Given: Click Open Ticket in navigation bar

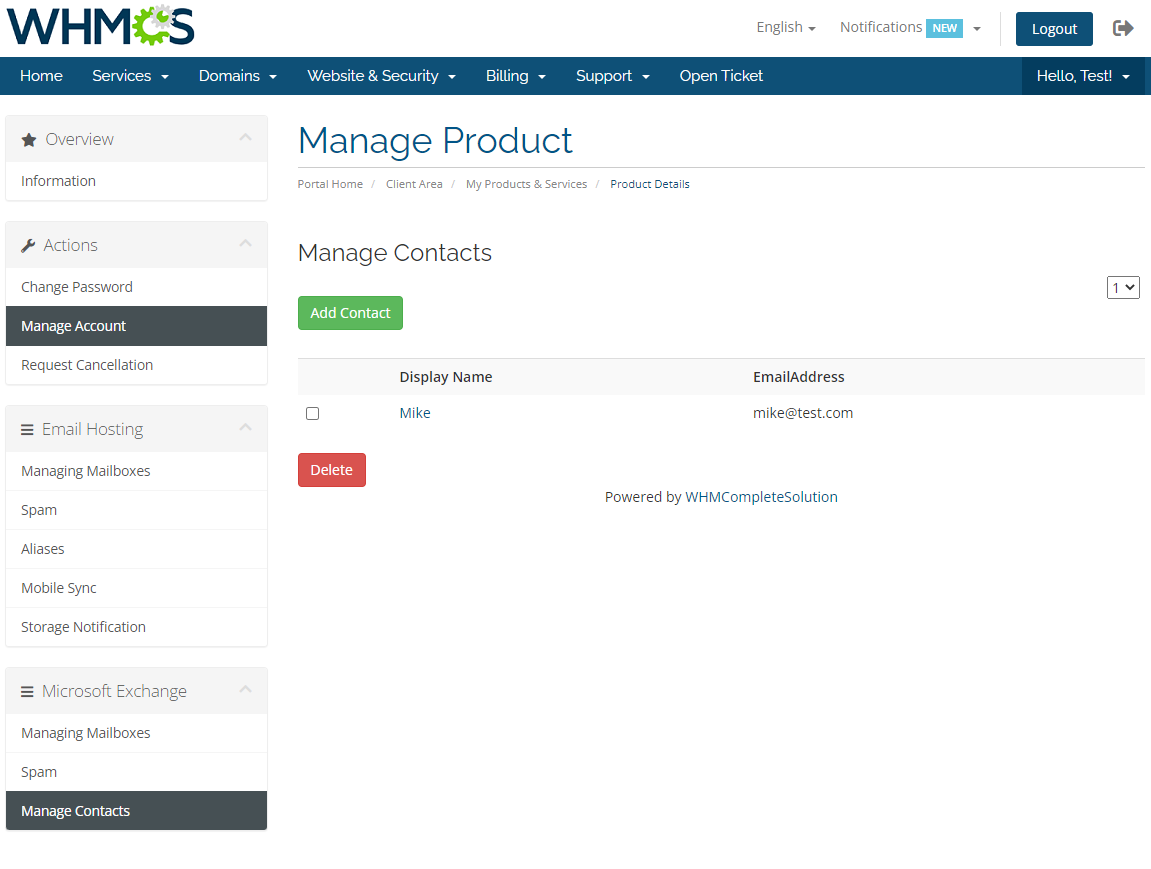Looking at the screenshot, I should pyautogui.click(x=721, y=76).
